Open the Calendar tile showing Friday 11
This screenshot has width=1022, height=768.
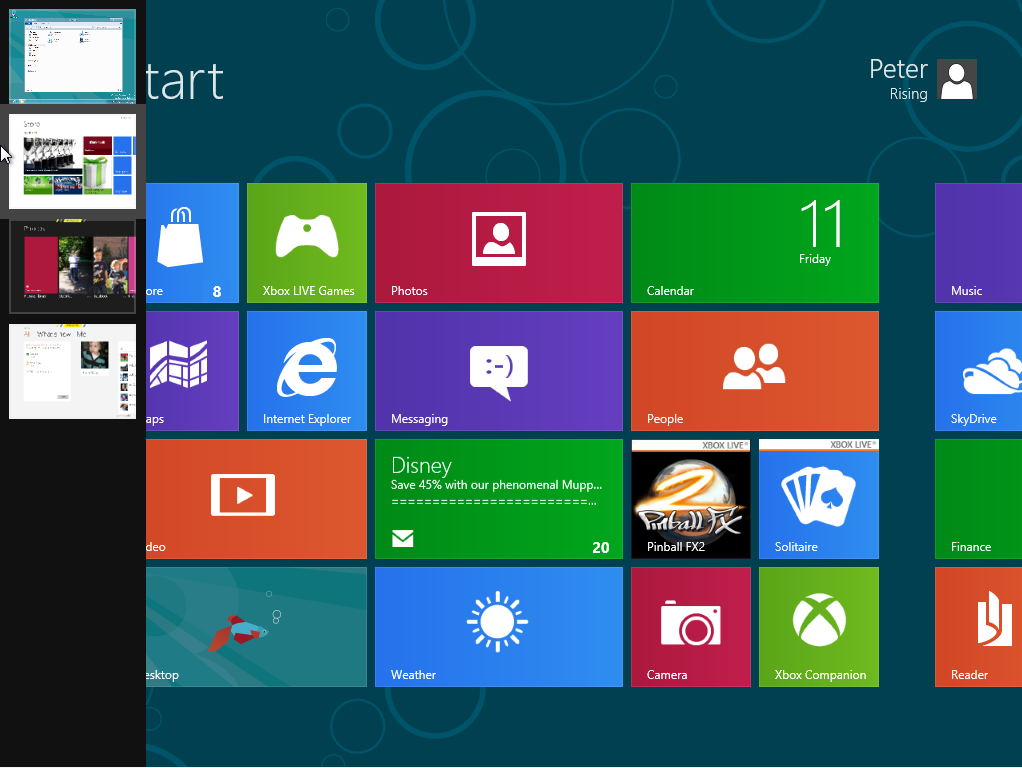[755, 243]
